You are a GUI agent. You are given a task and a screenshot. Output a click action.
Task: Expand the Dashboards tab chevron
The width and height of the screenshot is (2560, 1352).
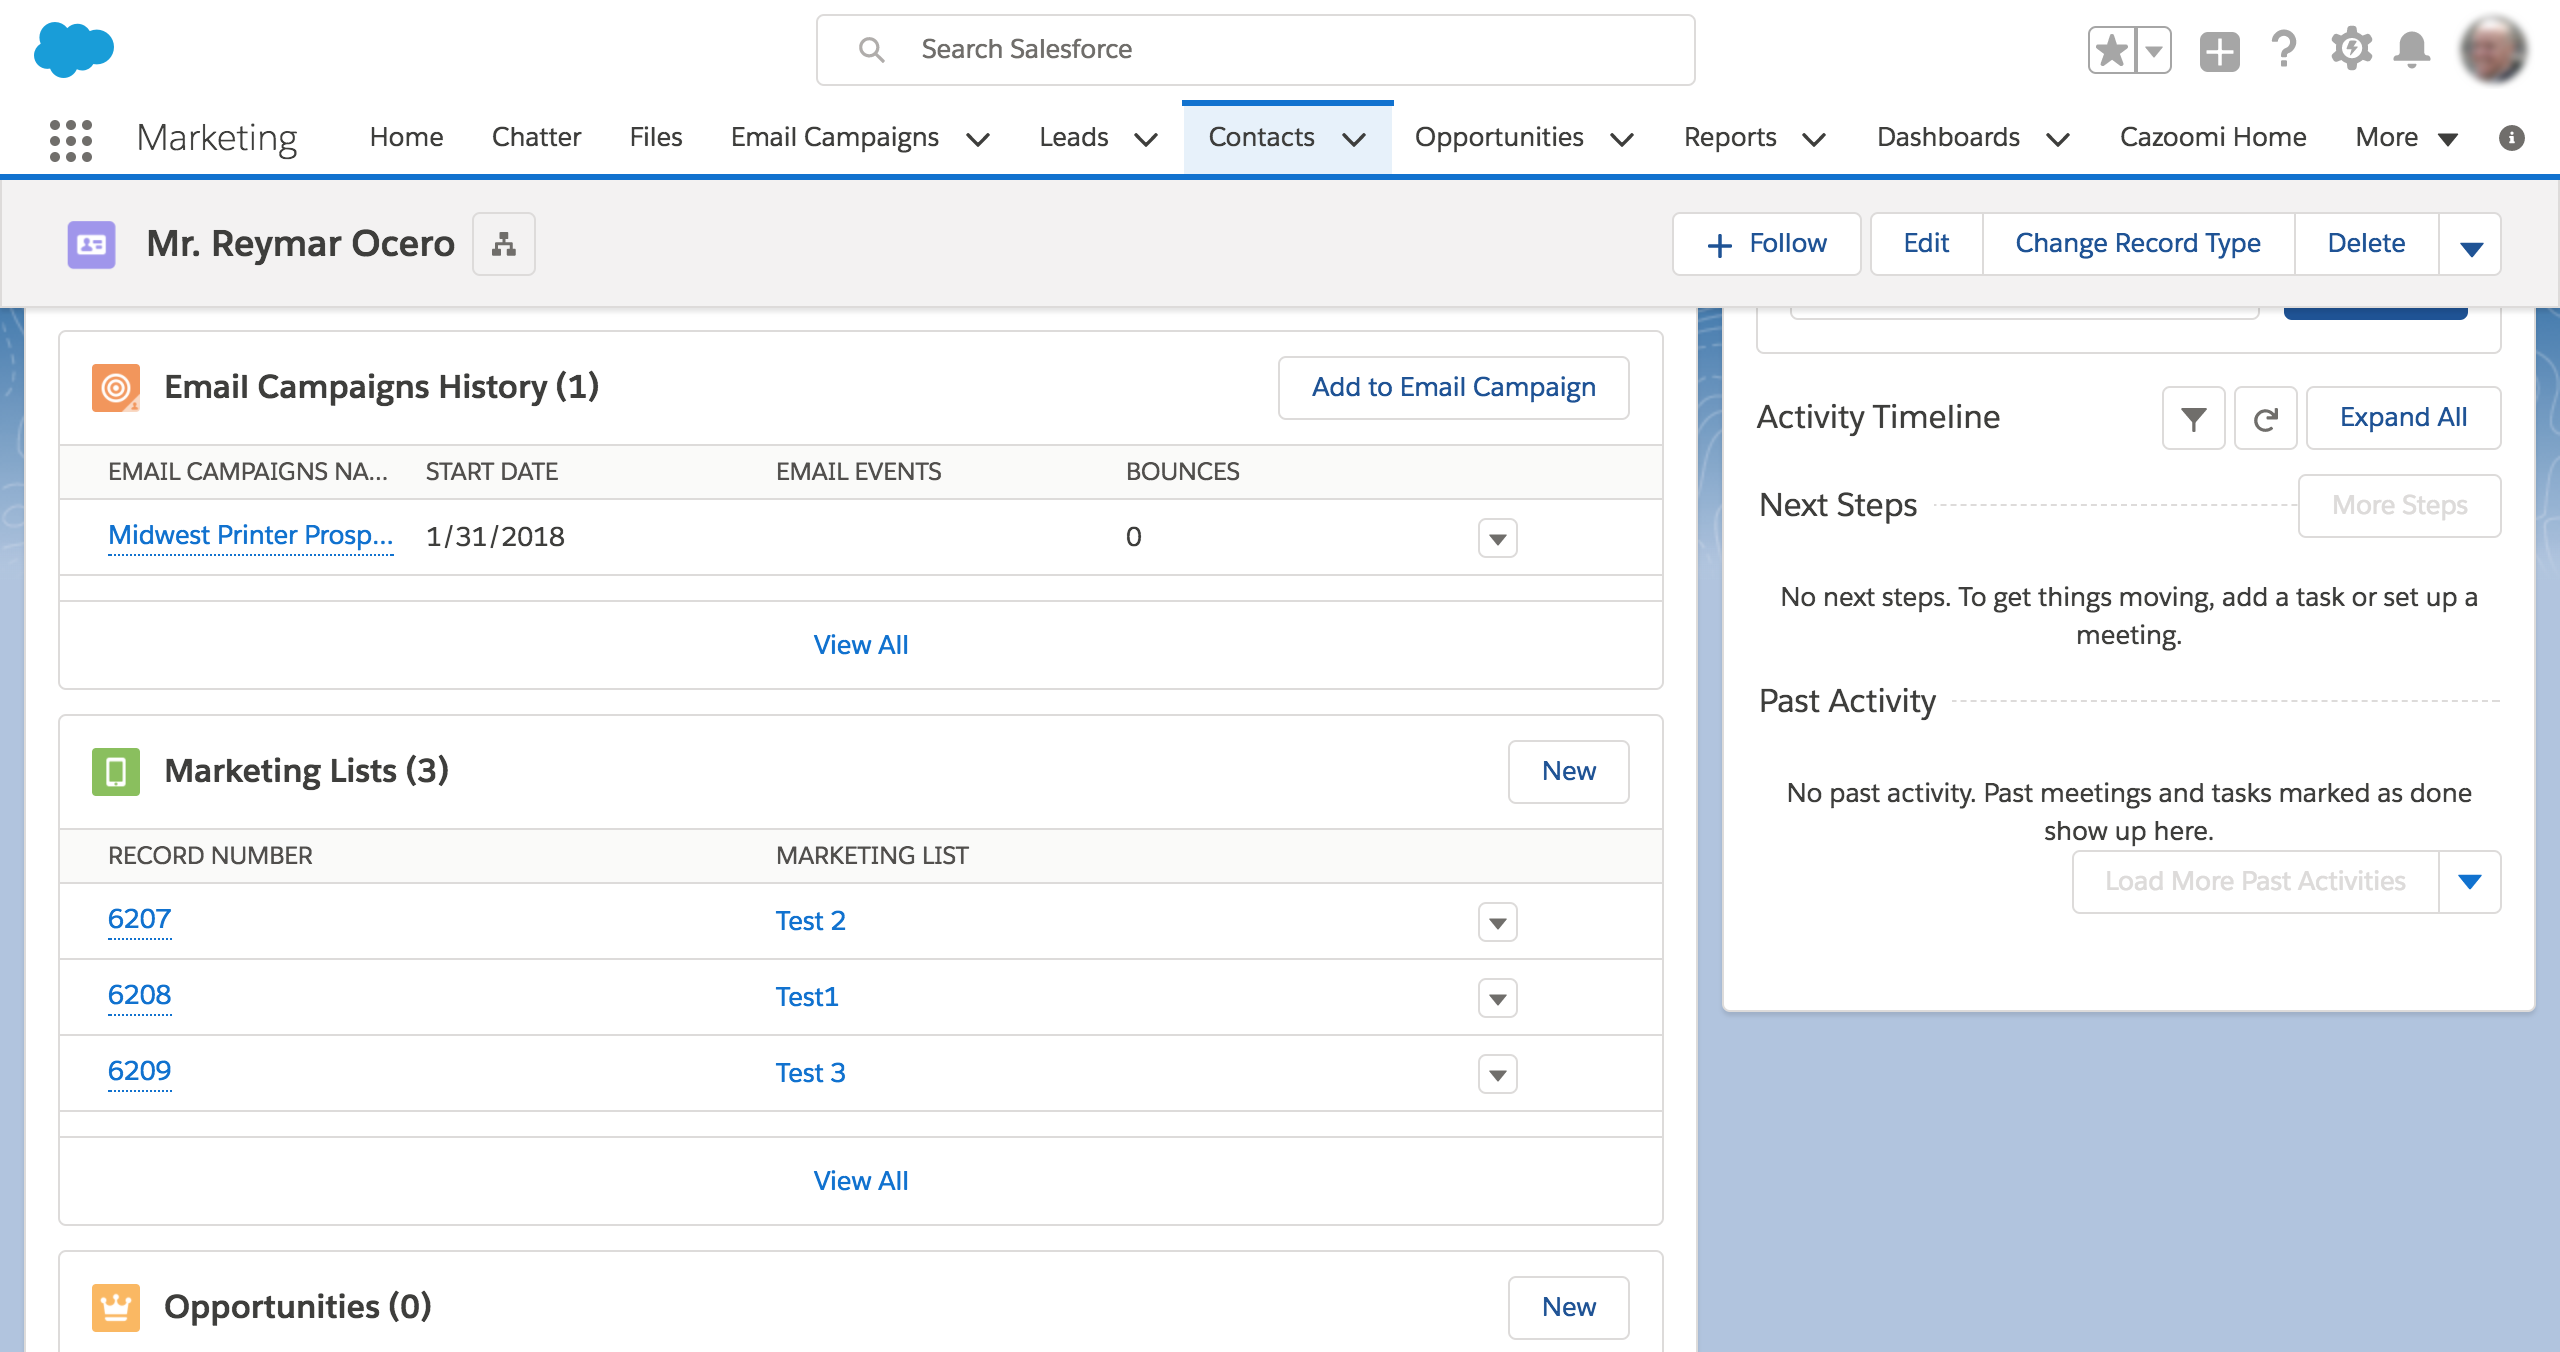click(x=2057, y=139)
